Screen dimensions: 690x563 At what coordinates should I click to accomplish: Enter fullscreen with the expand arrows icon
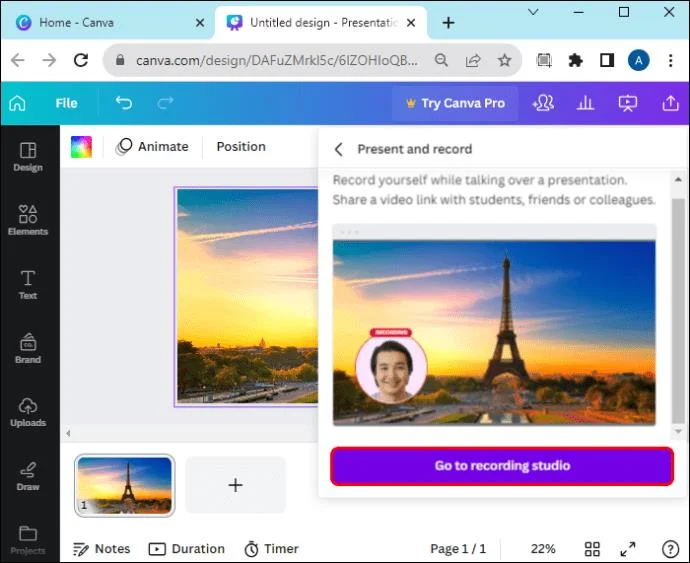point(628,549)
